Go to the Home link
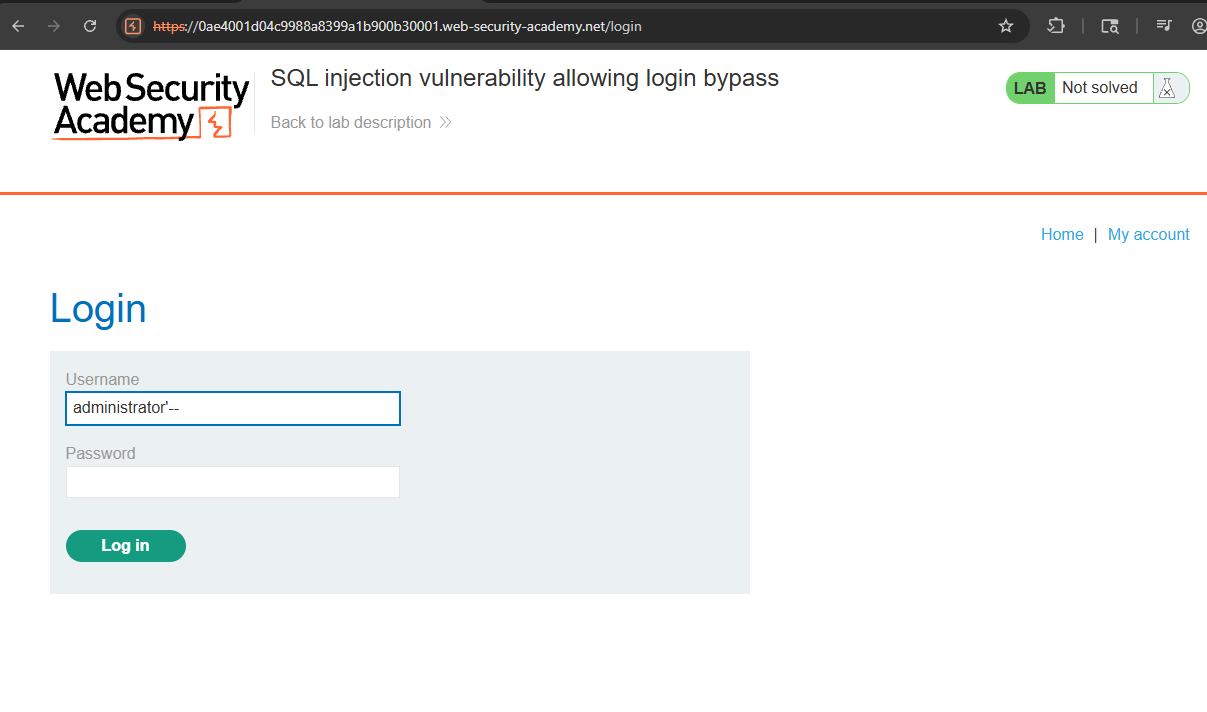 point(1062,234)
